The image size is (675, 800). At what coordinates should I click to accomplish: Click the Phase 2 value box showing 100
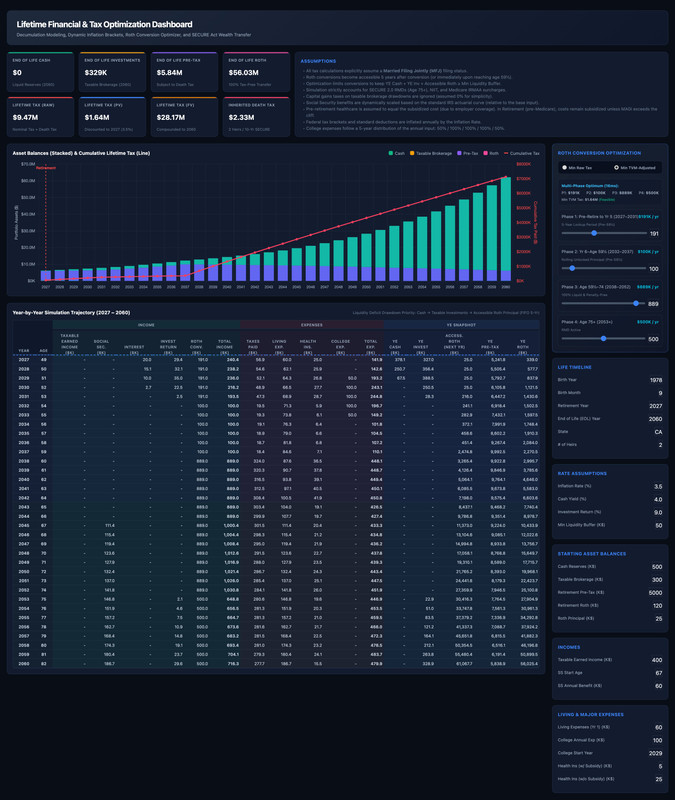click(654, 269)
